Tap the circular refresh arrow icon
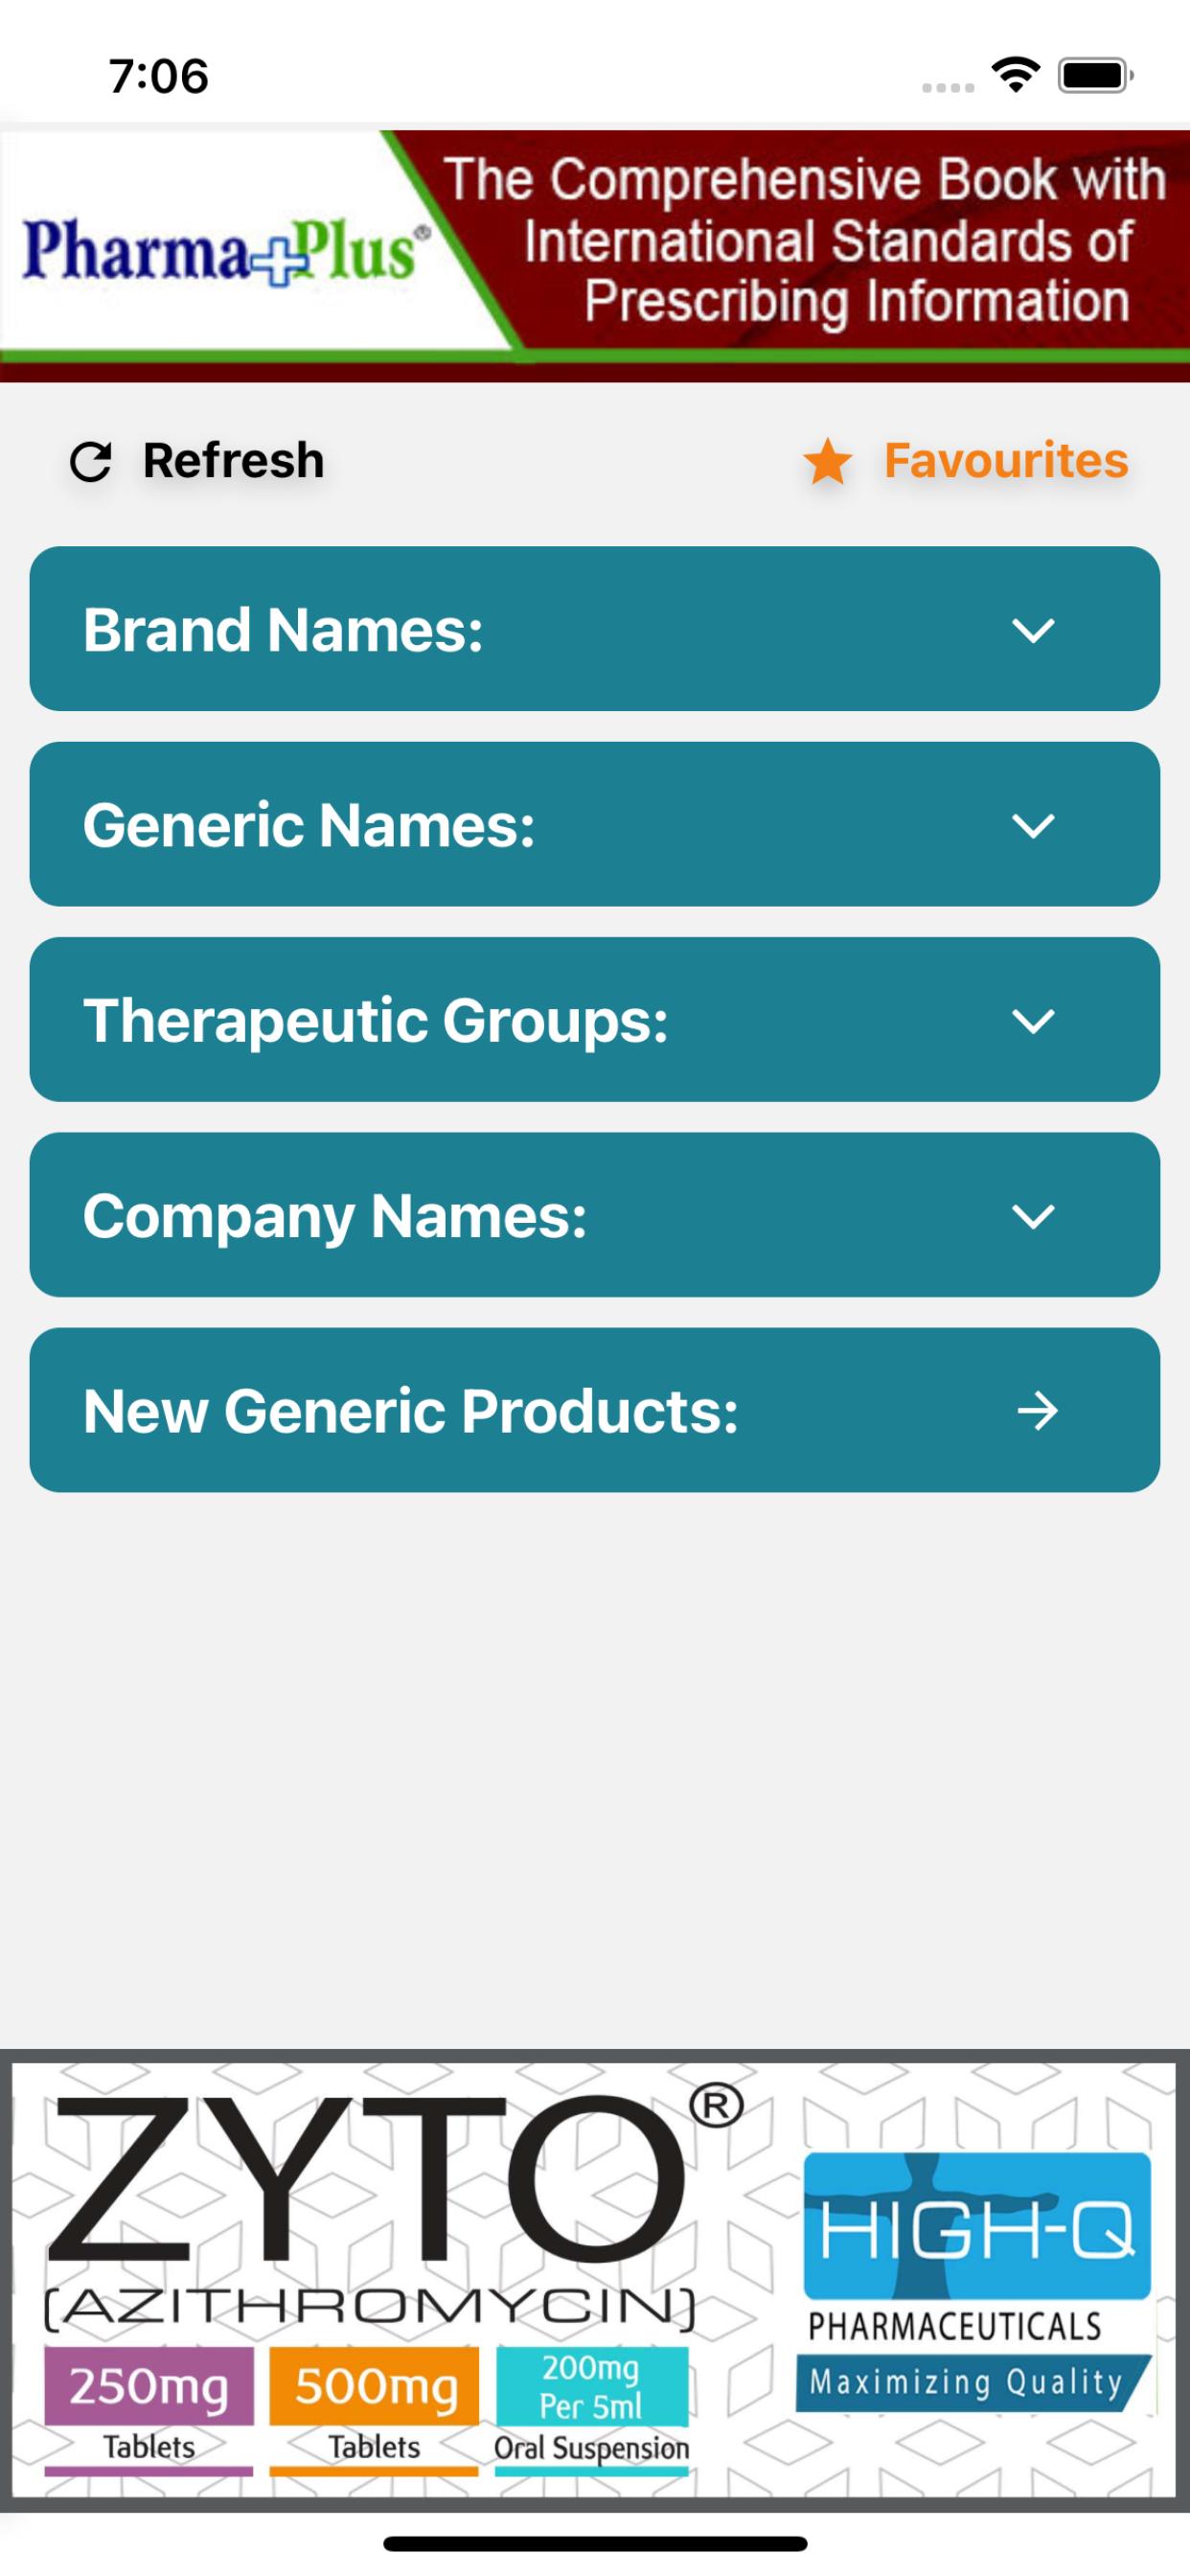The height and width of the screenshot is (2576, 1190). [90, 462]
